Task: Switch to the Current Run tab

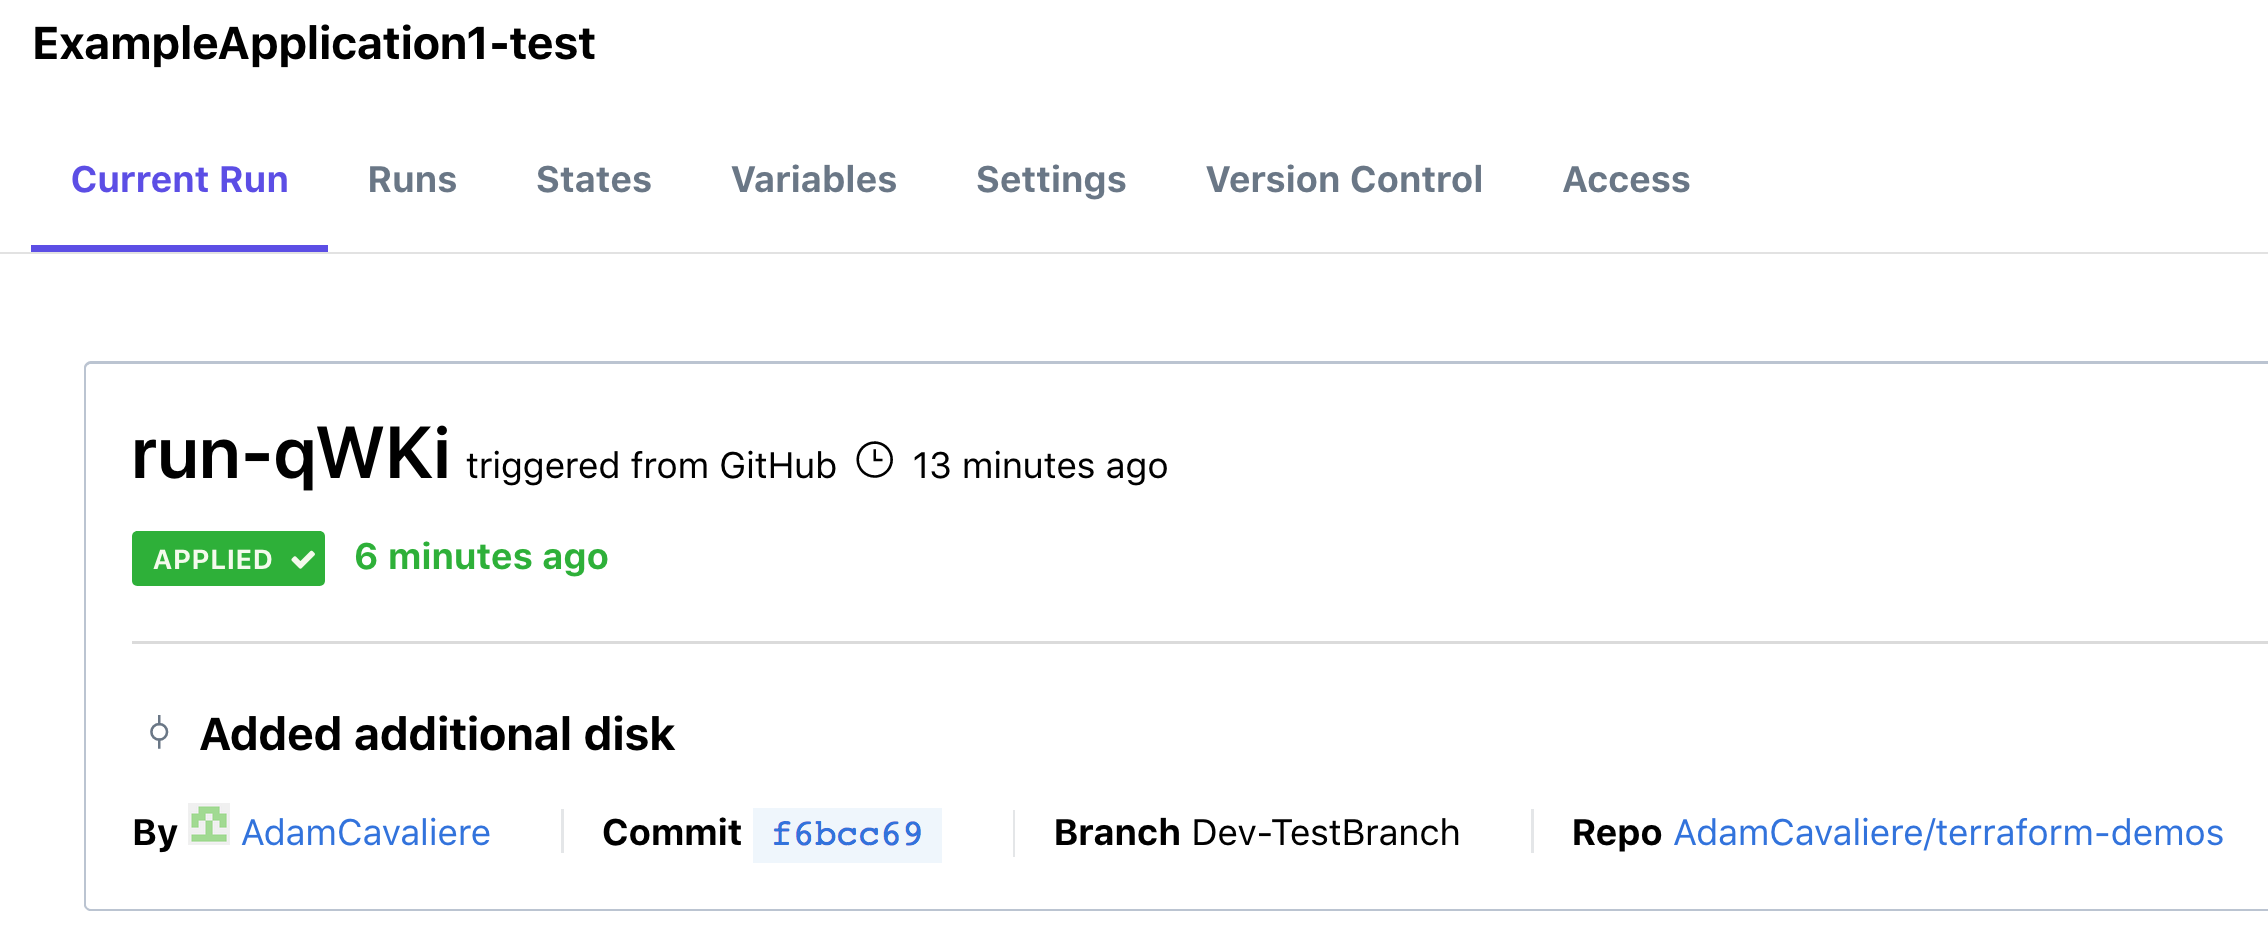Action: (180, 180)
